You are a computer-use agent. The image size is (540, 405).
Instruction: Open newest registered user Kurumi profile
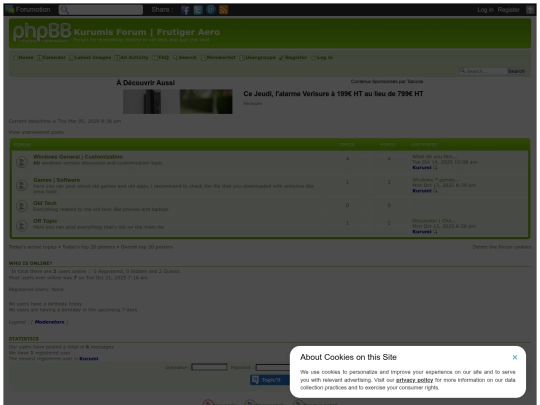point(89,359)
